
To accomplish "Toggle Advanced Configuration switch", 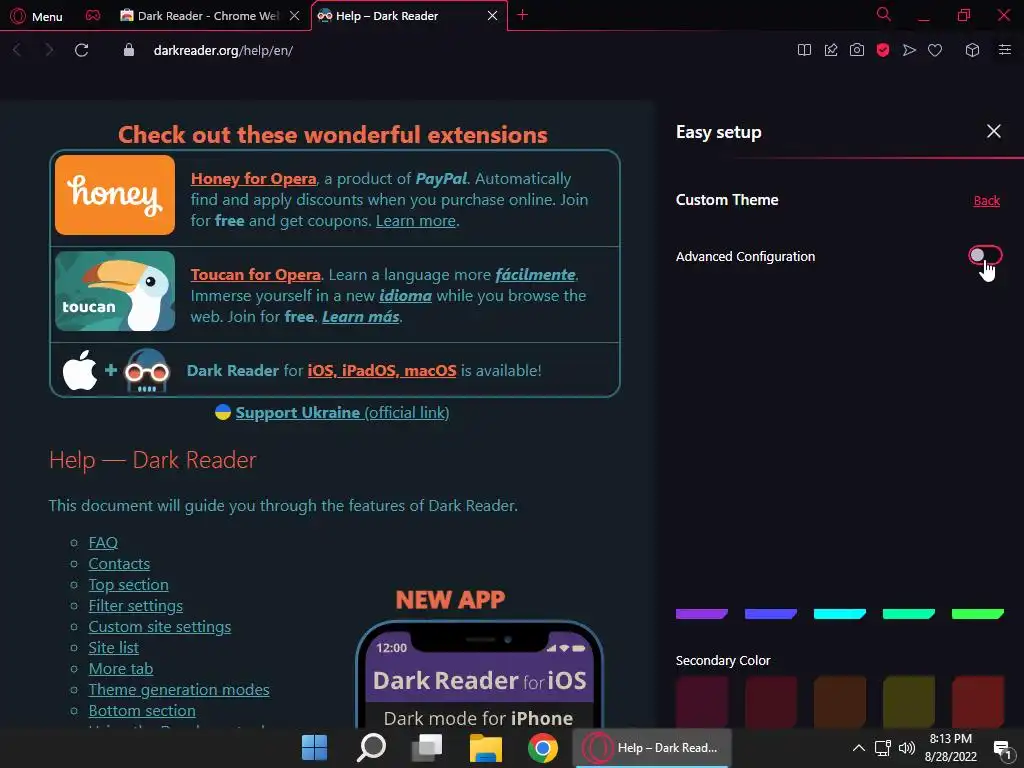I will tap(985, 255).
